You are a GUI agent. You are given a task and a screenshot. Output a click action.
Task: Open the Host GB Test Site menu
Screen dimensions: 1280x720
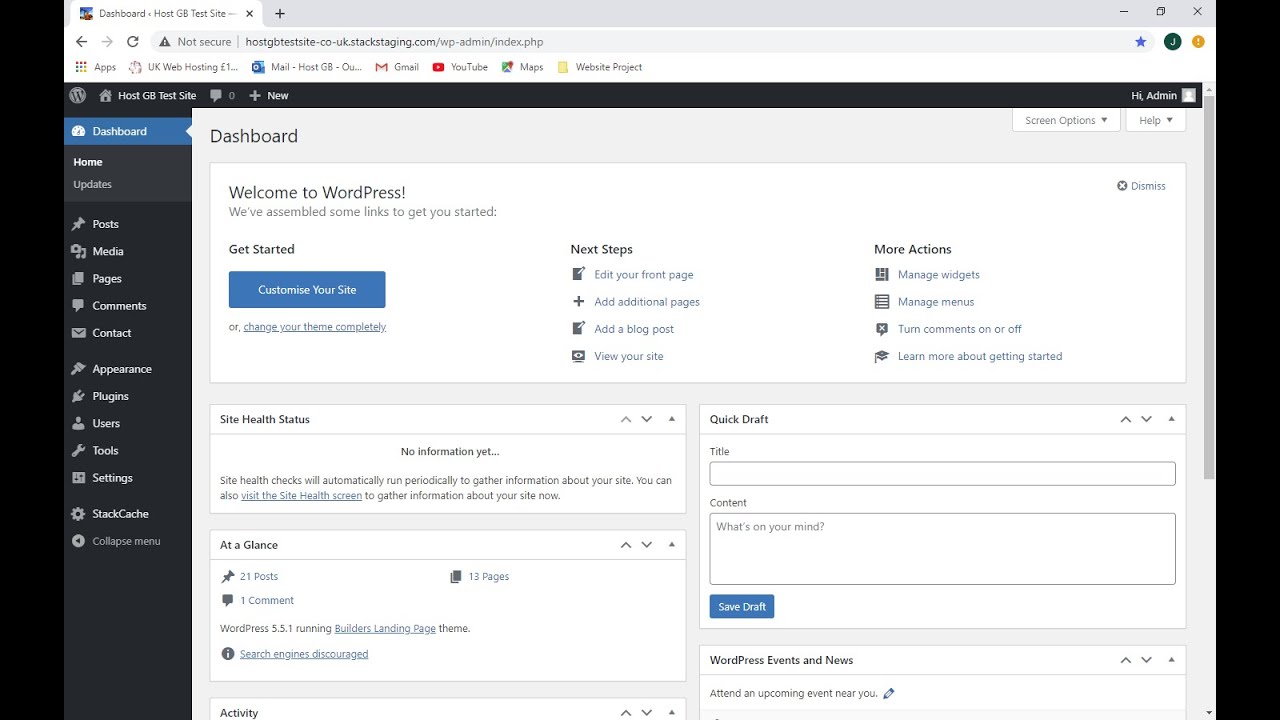[x=147, y=95]
